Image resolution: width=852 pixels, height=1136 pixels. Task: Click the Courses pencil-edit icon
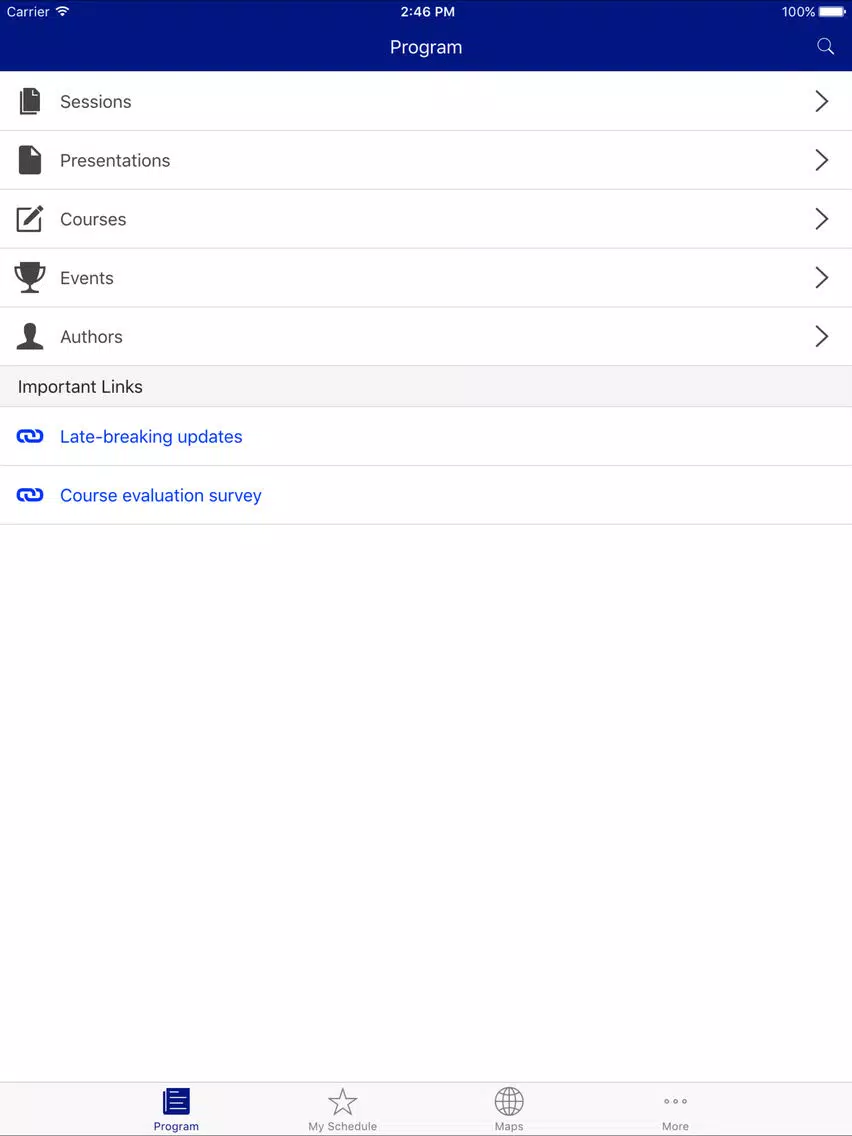(x=30, y=219)
